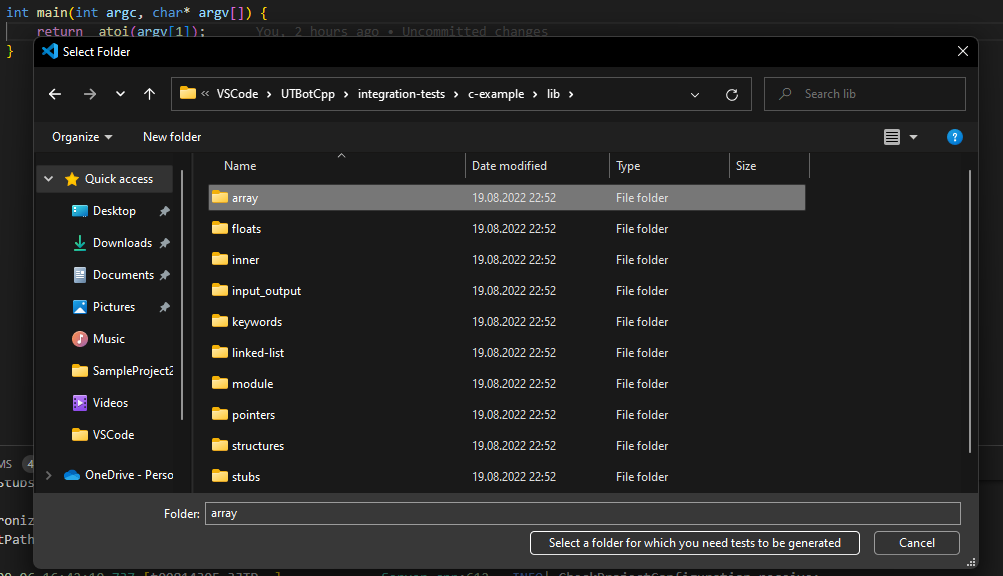Expand the chevron after lib in breadcrumb
This screenshot has height=576, width=1003.
571,94
